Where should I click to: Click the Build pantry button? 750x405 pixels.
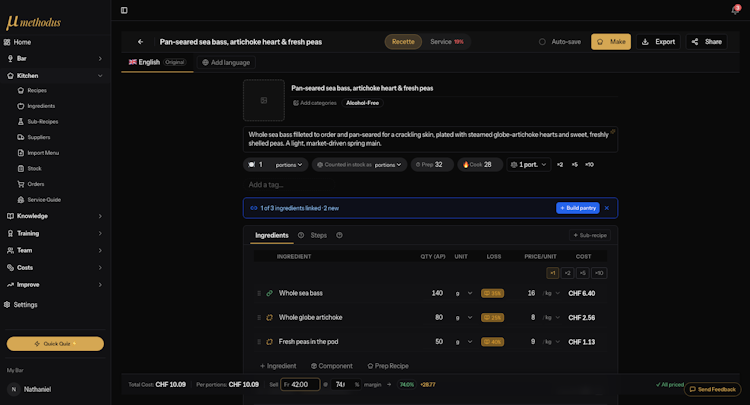tap(578, 208)
